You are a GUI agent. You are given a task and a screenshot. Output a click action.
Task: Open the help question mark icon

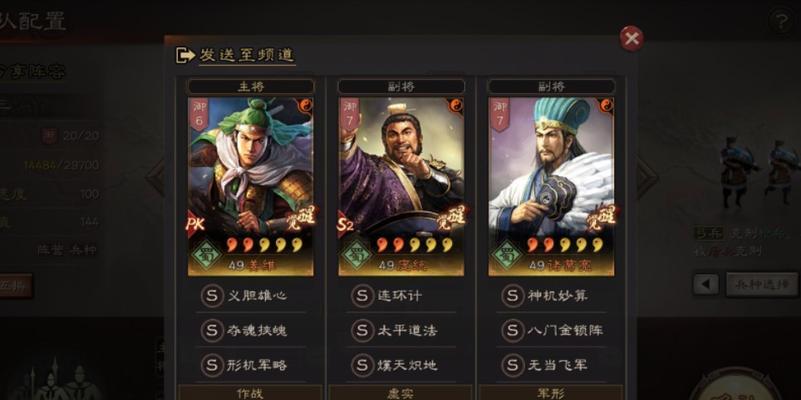pyautogui.click(x=782, y=23)
